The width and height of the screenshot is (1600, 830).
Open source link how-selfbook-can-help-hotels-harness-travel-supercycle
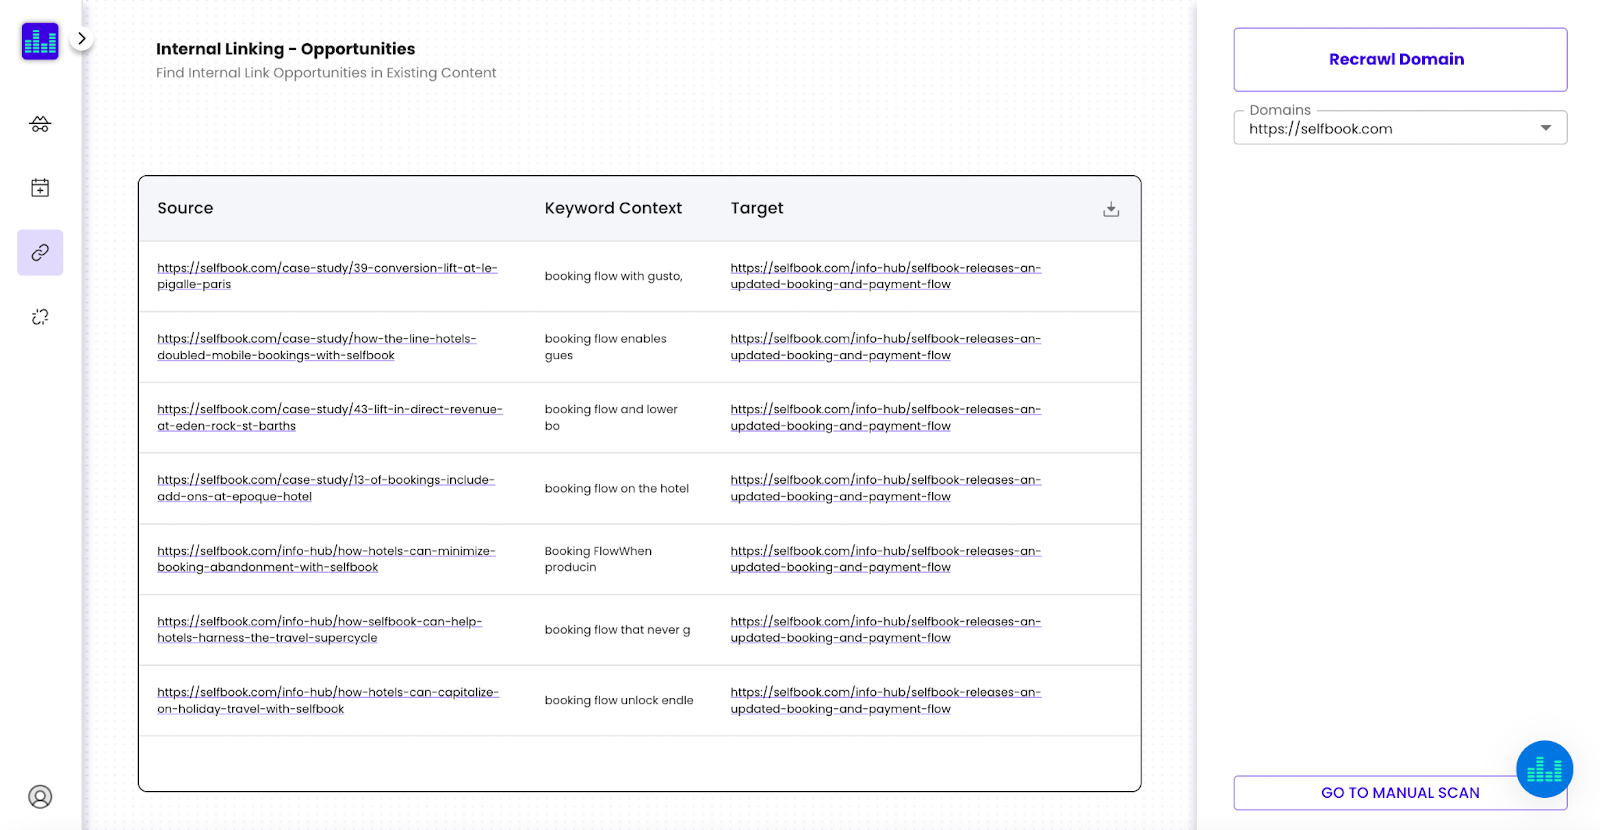click(x=319, y=630)
